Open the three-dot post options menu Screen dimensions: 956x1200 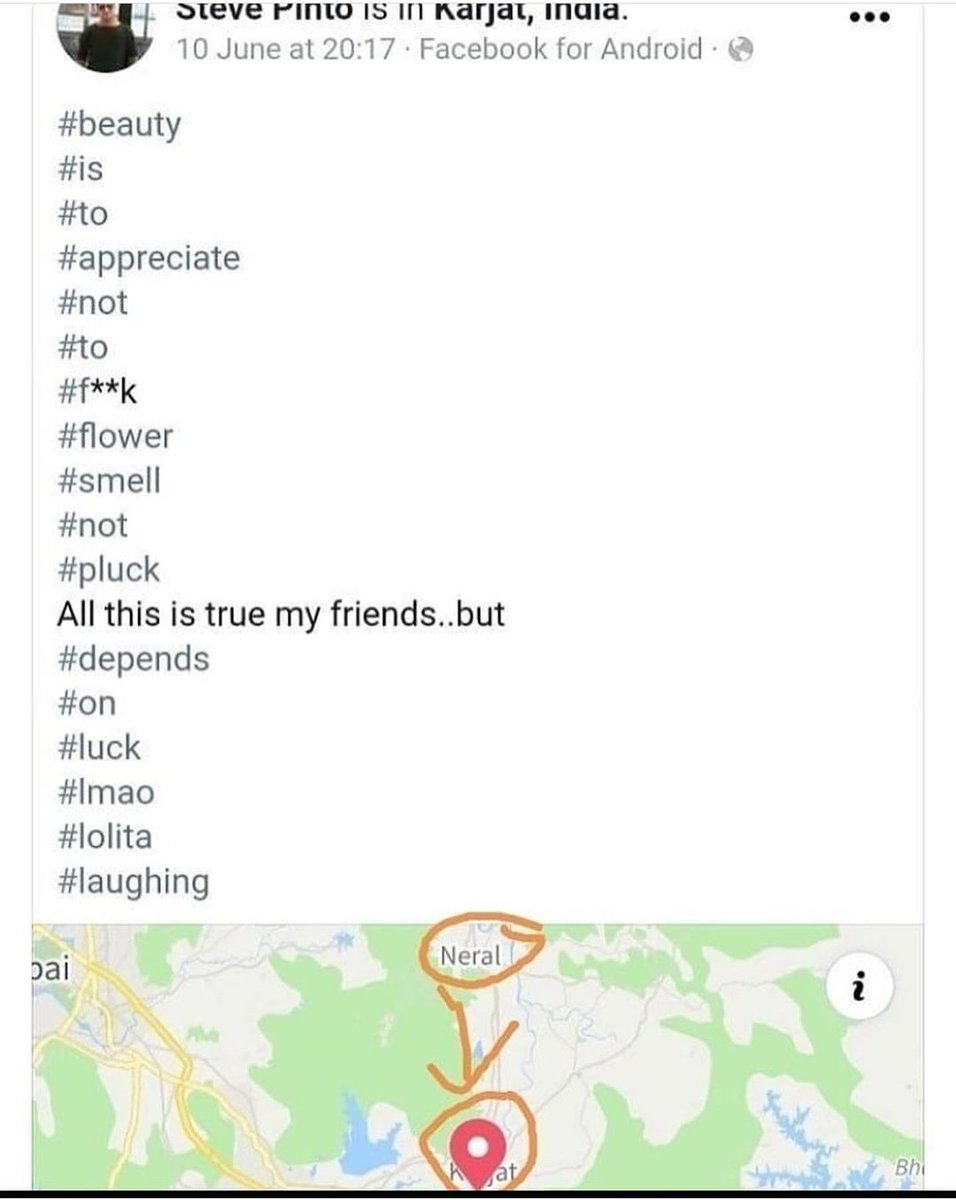868,16
